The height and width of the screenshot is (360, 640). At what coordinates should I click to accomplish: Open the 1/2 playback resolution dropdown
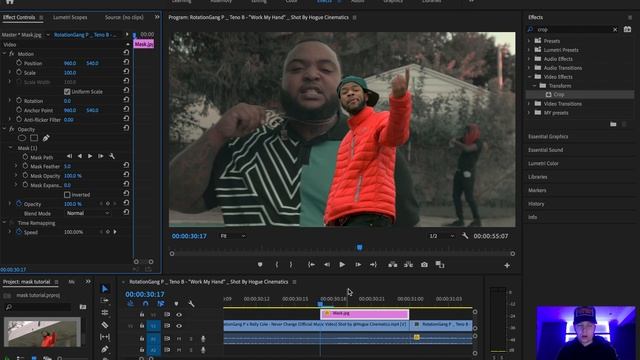441,236
